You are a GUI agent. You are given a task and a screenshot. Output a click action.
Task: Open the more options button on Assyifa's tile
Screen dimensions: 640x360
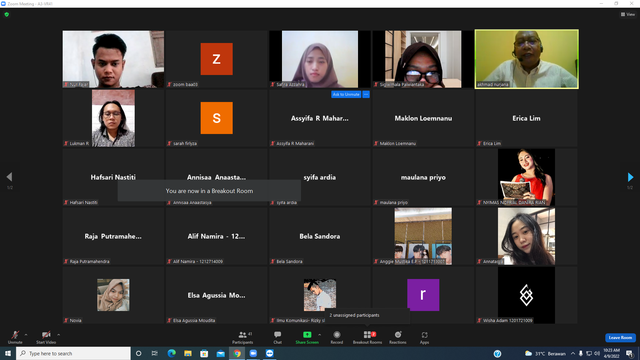pyautogui.click(x=366, y=94)
